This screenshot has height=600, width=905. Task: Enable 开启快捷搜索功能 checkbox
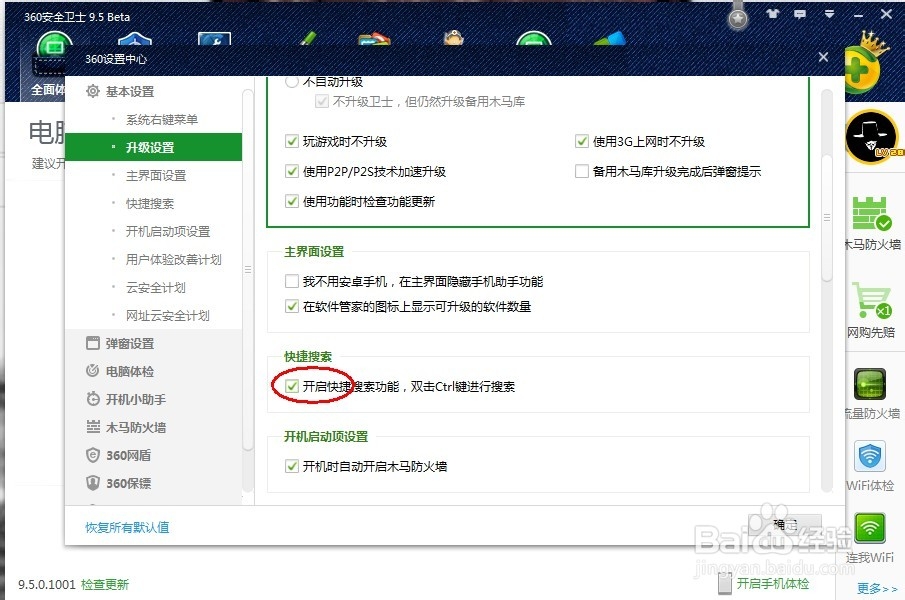(293, 386)
